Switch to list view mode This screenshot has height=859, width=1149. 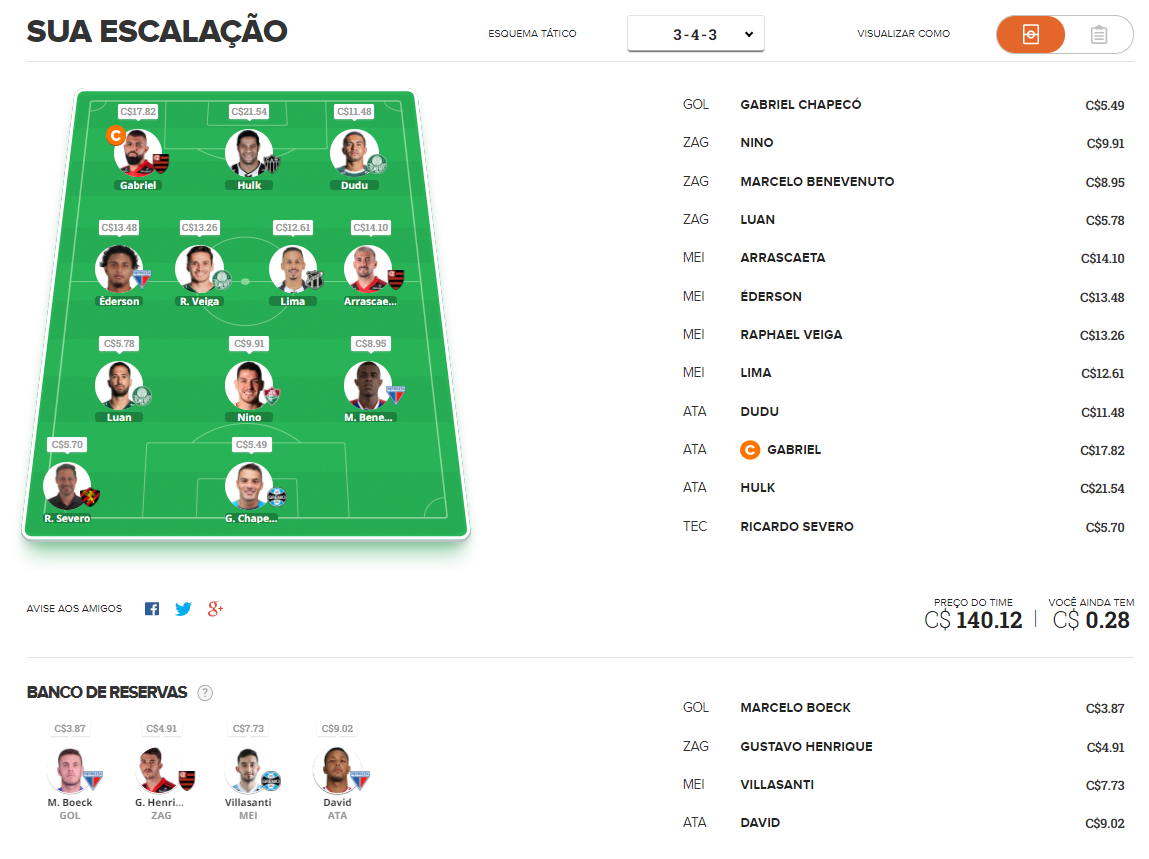click(1098, 34)
